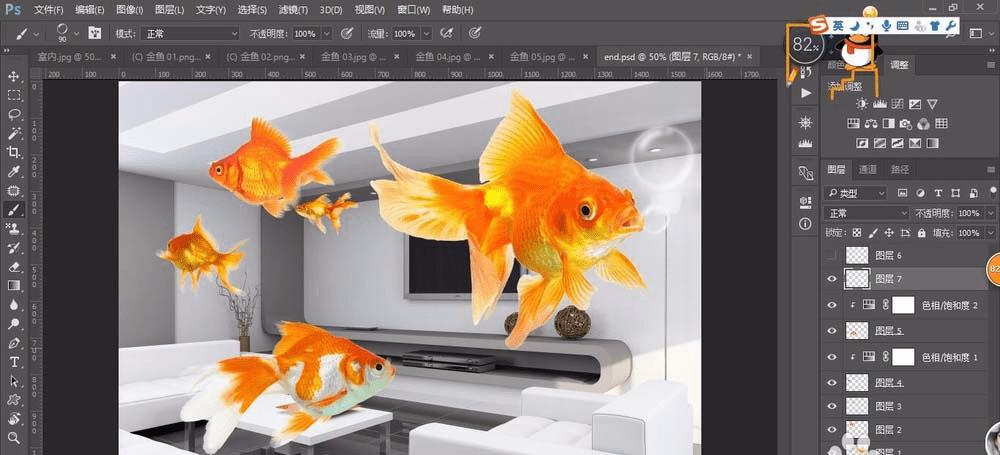Image resolution: width=1000 pixels, height=455 pixels.
Task: Open the layer blend mode 正常 dropdown
Action: coord(865,213)
